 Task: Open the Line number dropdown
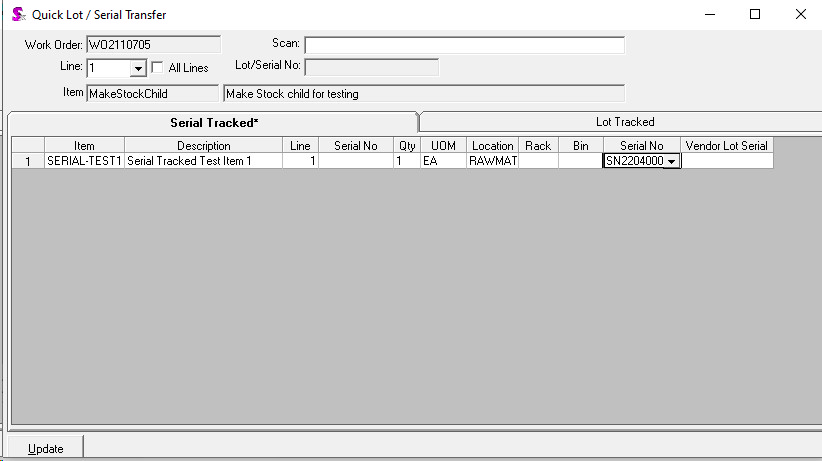[x=137, y=69]
